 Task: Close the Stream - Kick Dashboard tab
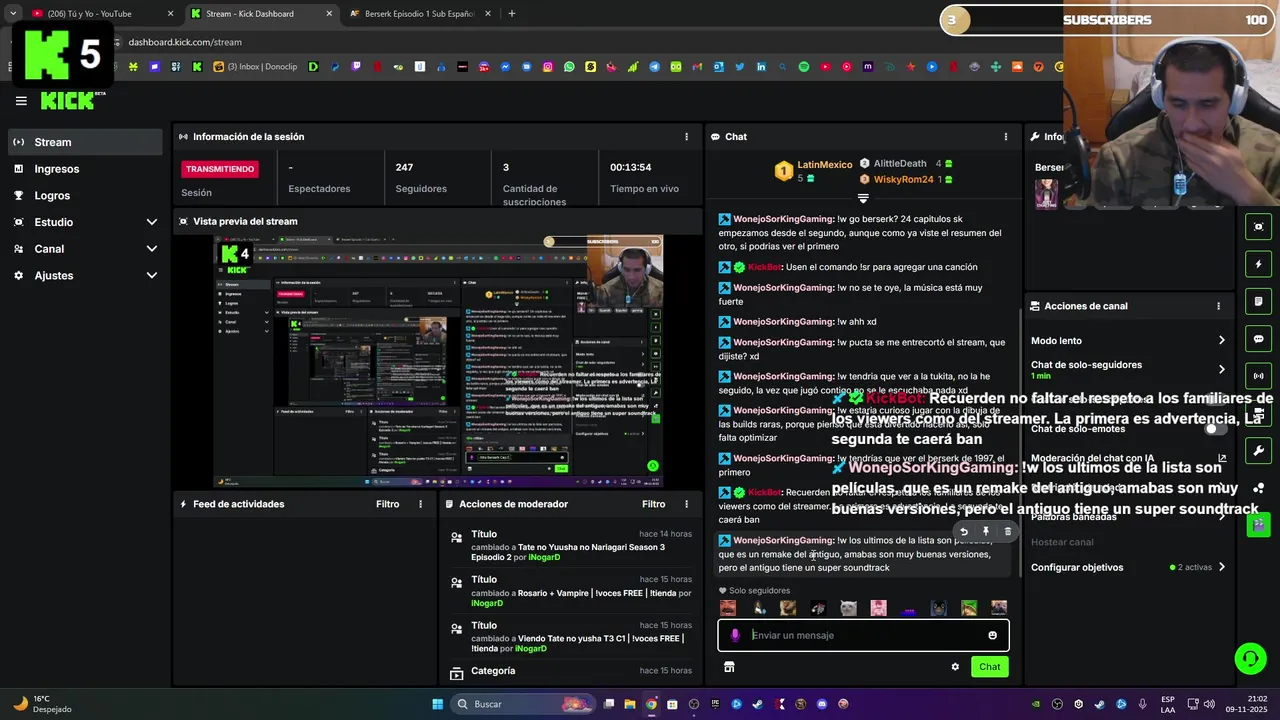pyautogui.click(x=329, y=14)
